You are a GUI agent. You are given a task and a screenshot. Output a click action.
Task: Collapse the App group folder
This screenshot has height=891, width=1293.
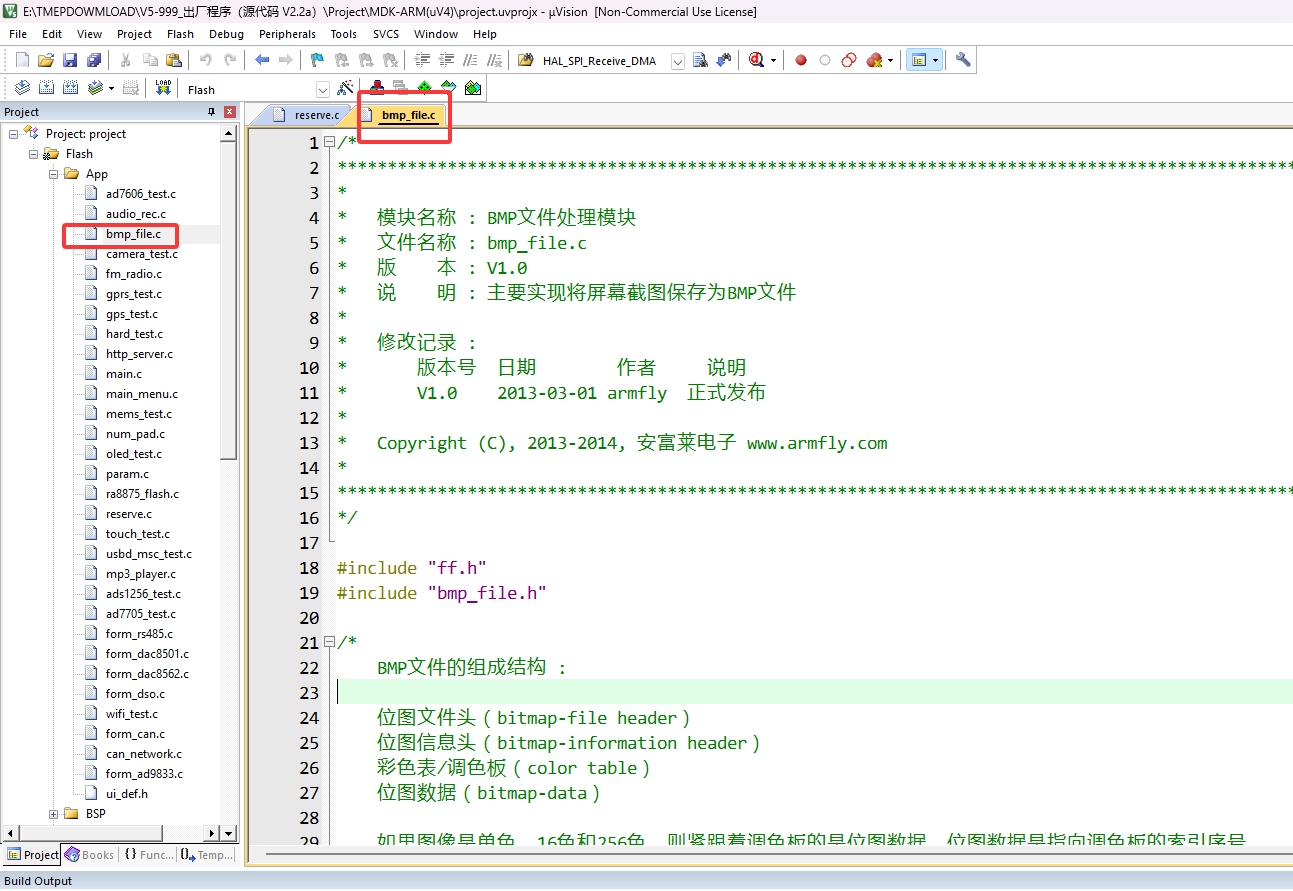pos(54,174)
